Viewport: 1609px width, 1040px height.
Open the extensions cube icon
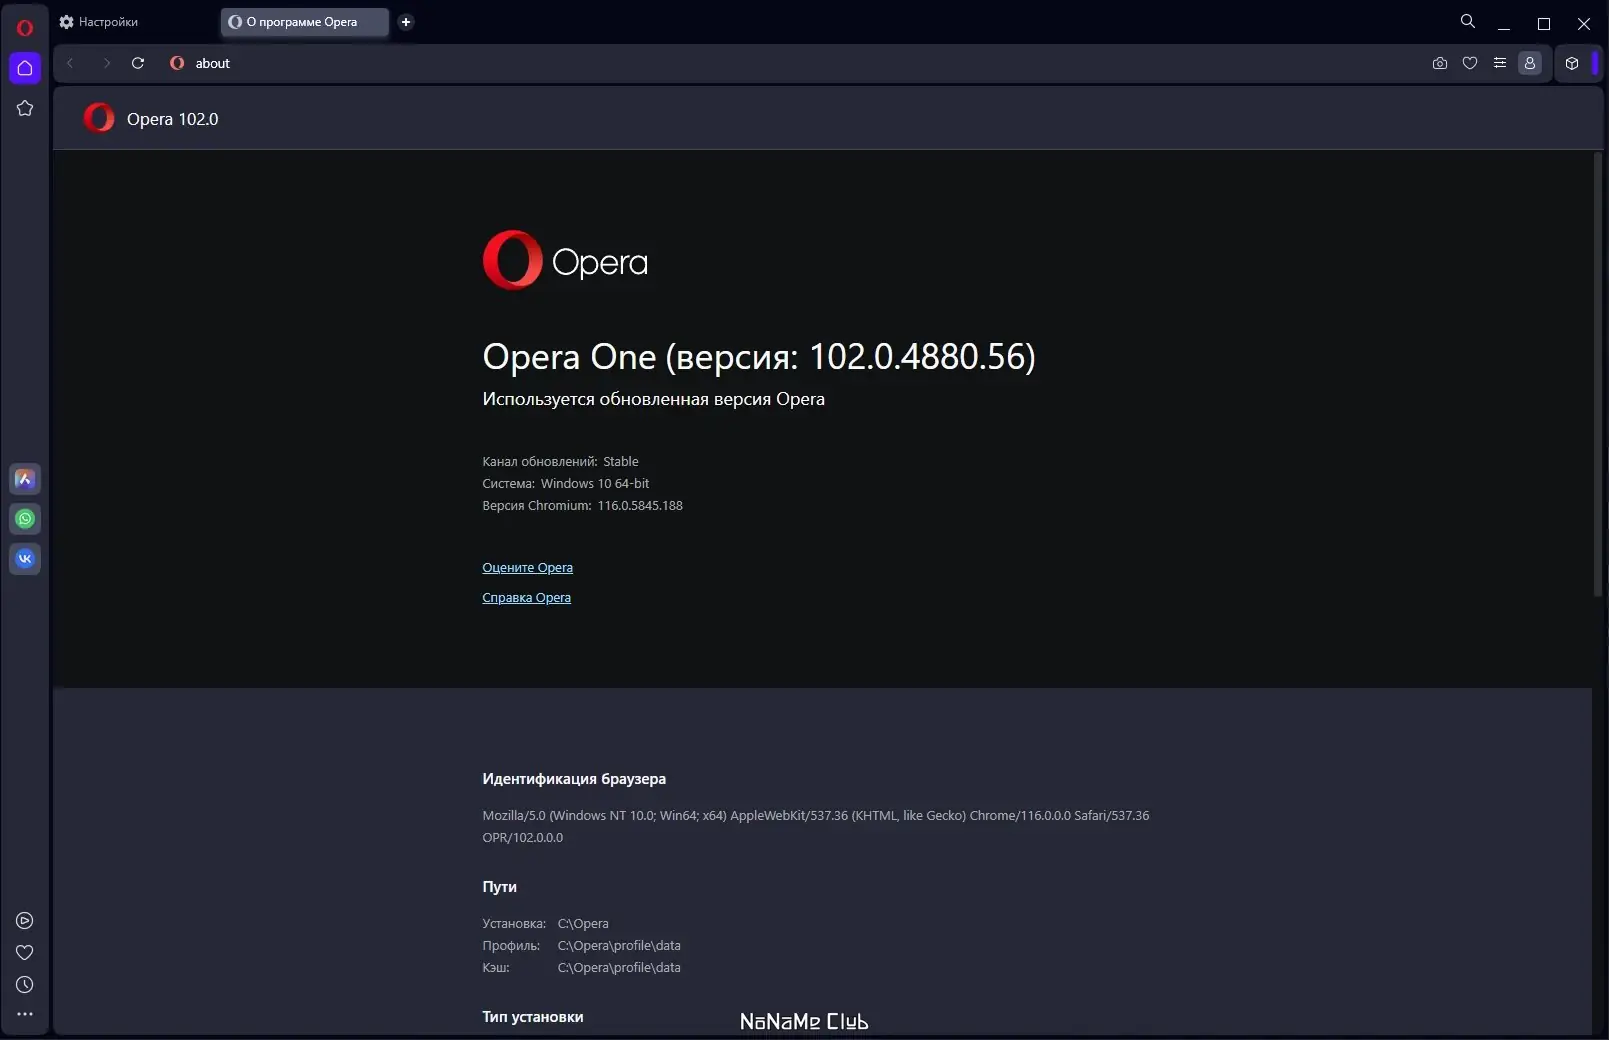coord(1572,63)
